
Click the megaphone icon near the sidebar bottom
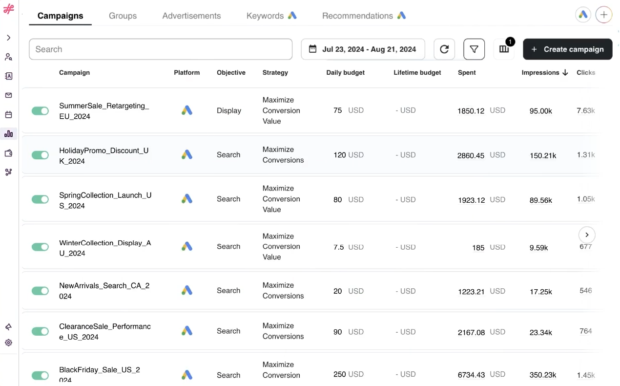8,327
